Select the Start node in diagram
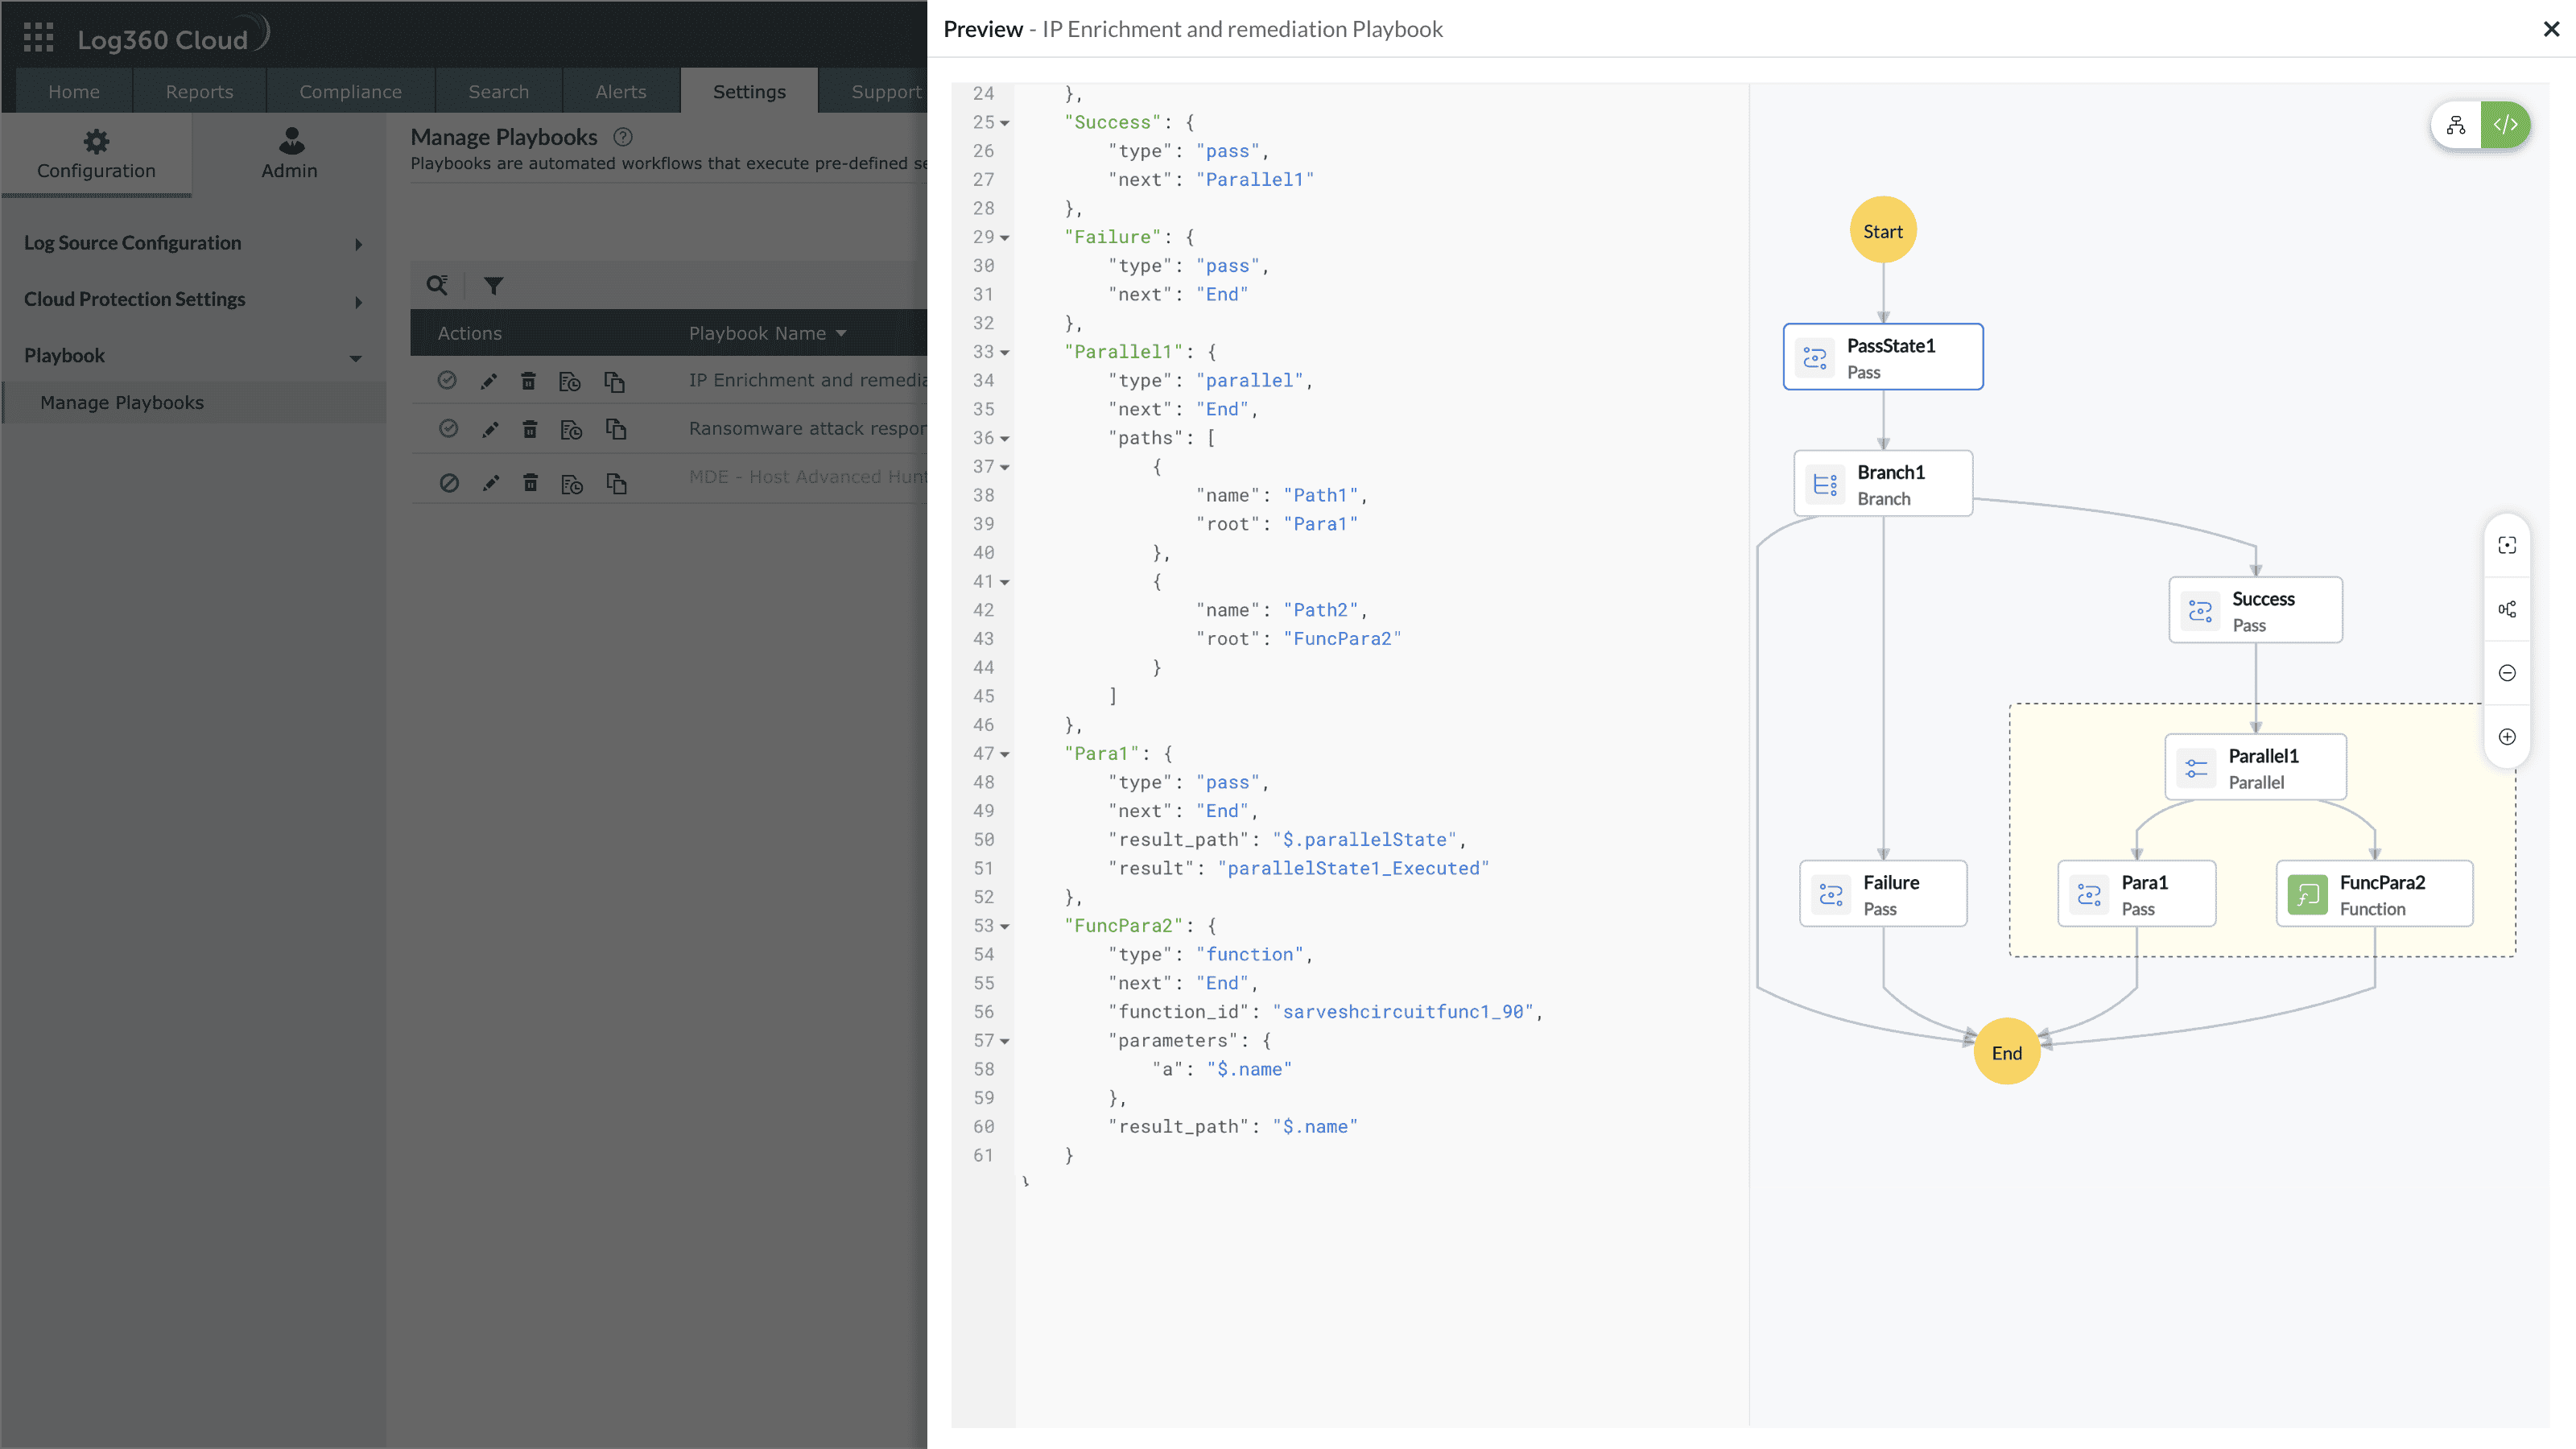The width and height of the screenshot is (2576, 1449). 1883,231
